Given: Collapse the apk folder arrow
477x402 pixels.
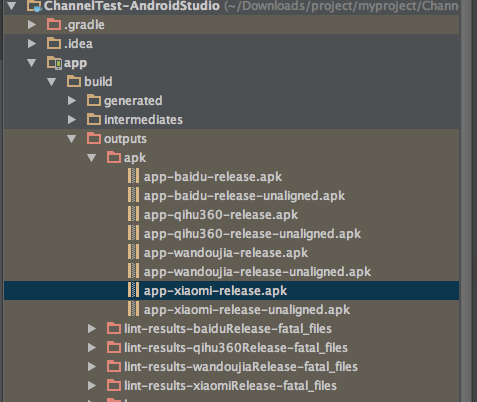Looking at the screenshot, I should [x=92, y=158].
